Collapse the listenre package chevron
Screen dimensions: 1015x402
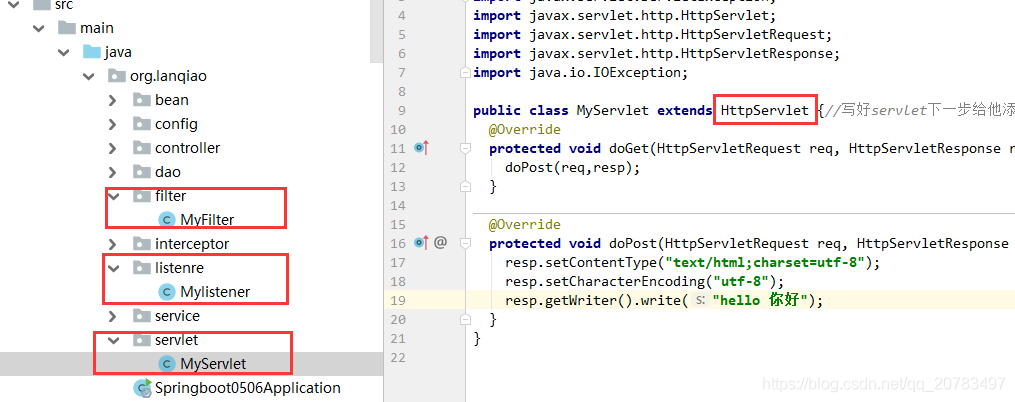tap(115, 268)
